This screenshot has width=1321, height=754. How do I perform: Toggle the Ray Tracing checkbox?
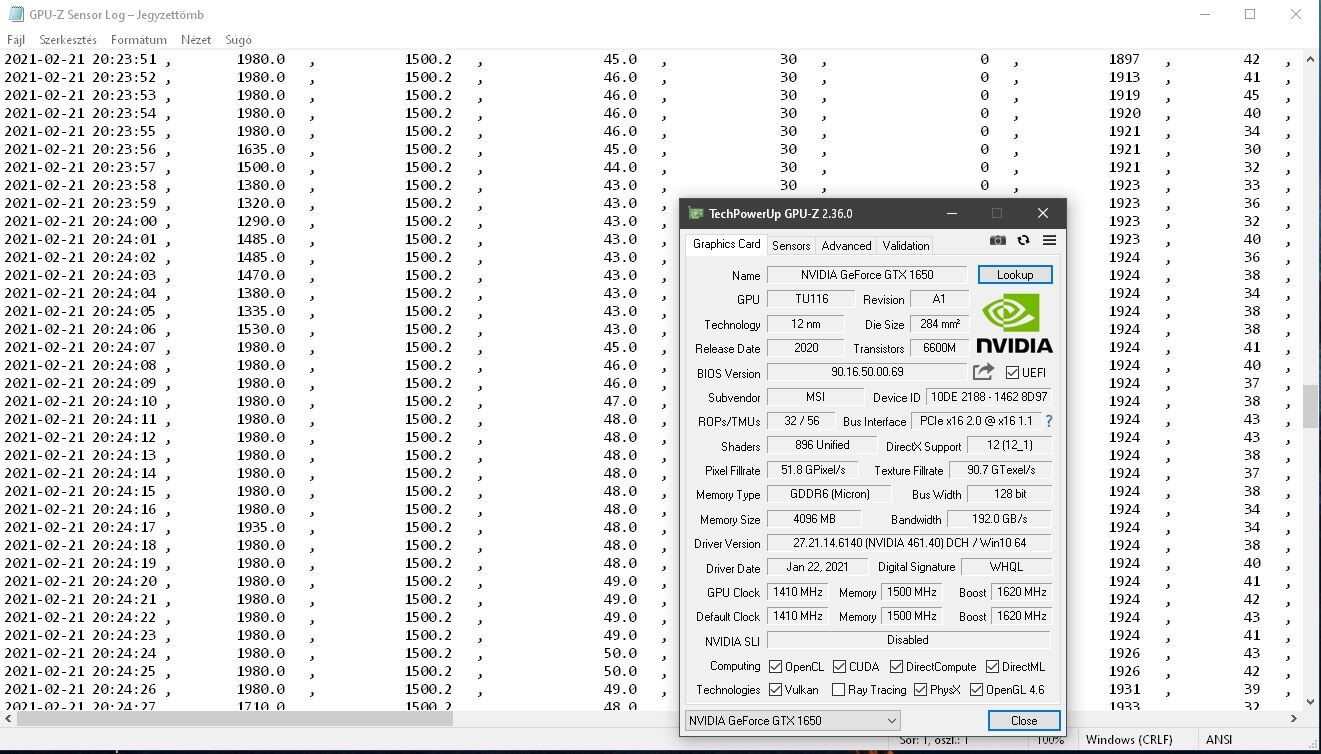[838, 690]
